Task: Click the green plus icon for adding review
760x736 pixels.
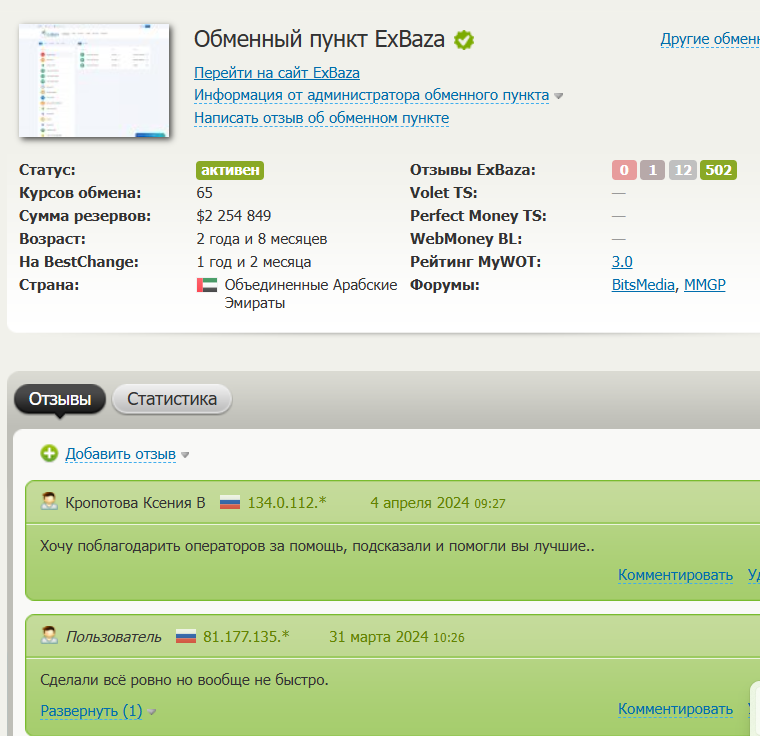Action: pyautogui.click(x=49, y=454)
